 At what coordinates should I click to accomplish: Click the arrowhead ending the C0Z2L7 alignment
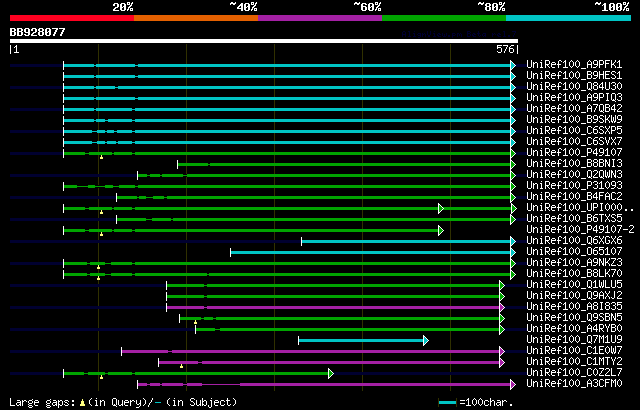tap(331, 374)
